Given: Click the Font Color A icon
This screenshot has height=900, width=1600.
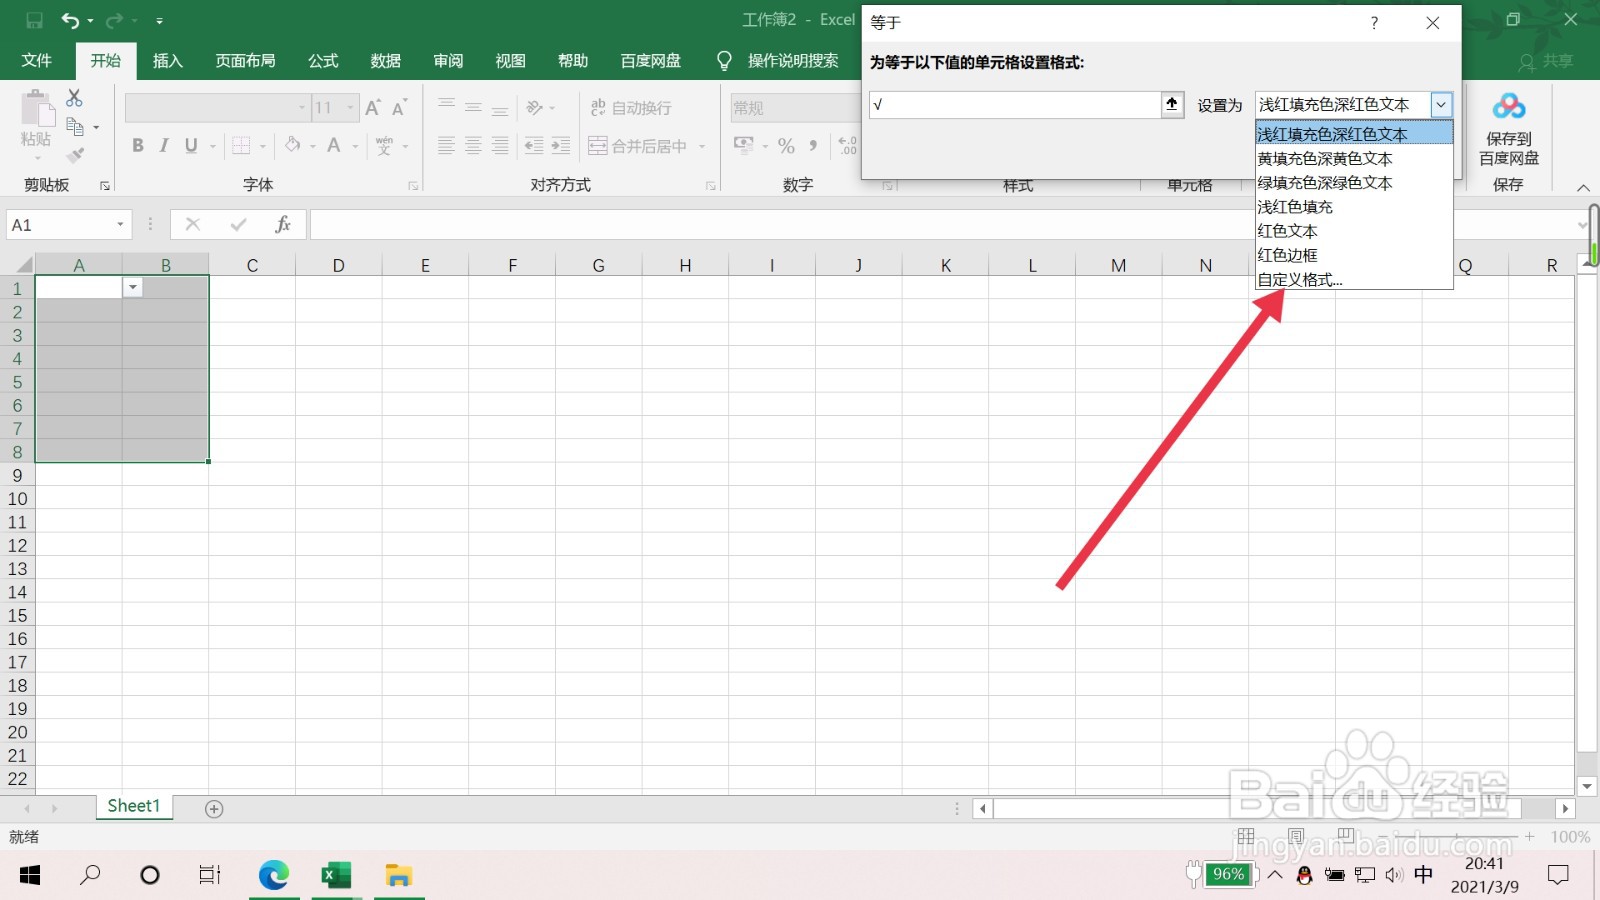Looking at the screenshot, I should pos(334,146).
